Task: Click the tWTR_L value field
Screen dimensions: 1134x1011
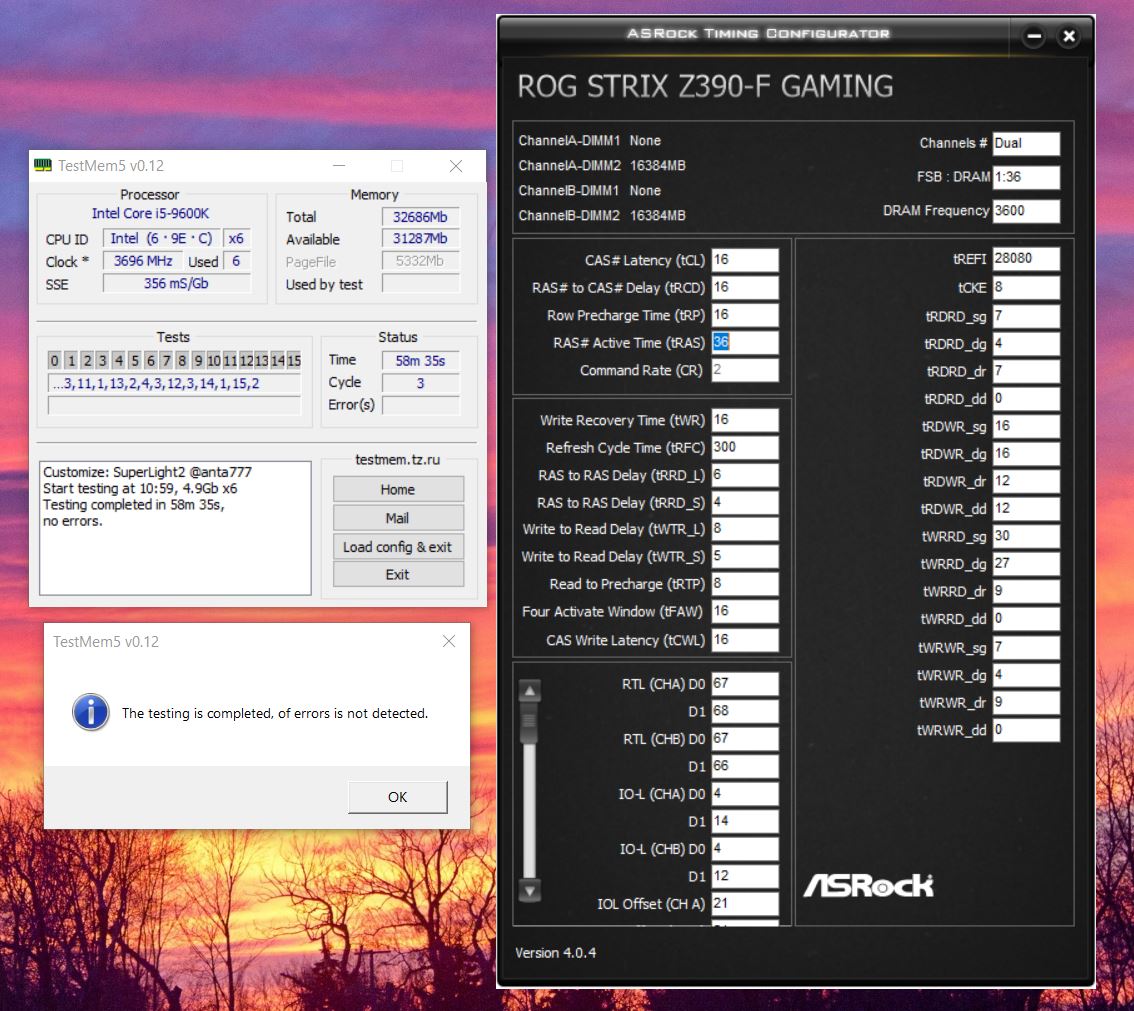Action: (745, 529)
